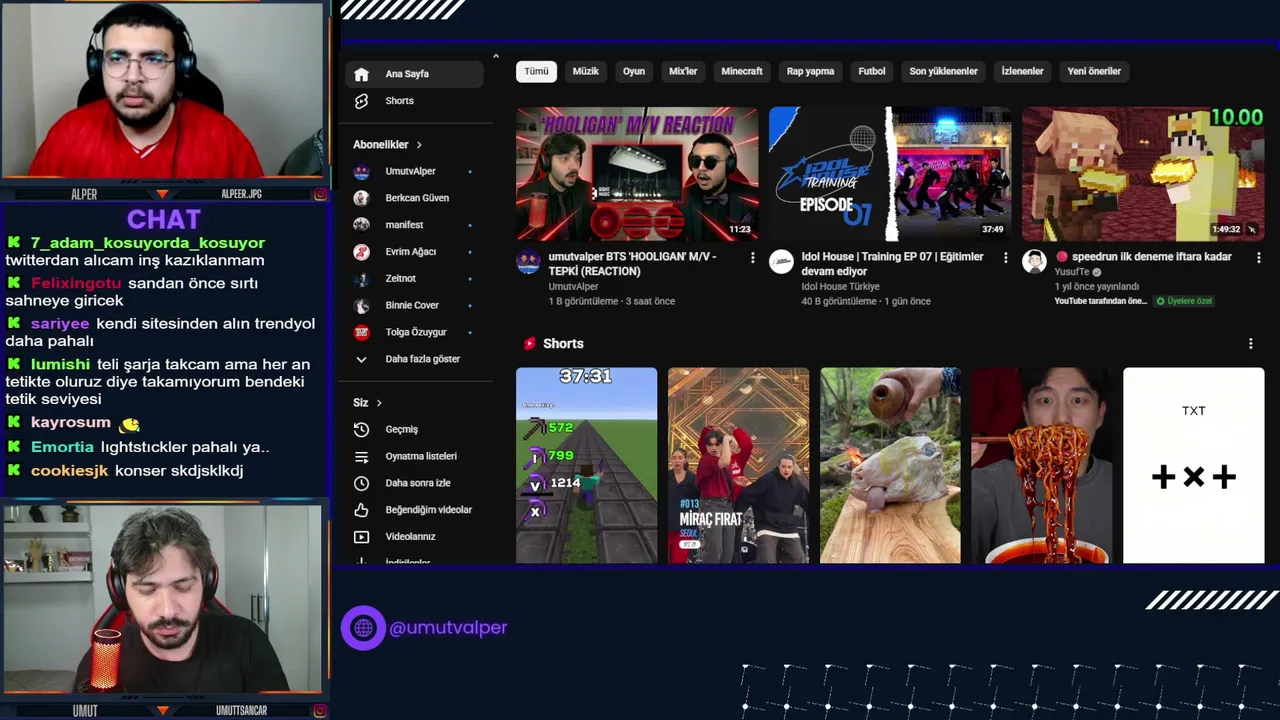Image resolution: width=1280 pixels, height=720 pixels.
Task: Select the Futbol filter chip
Action: pyautogui.click(x=872, y=71)
